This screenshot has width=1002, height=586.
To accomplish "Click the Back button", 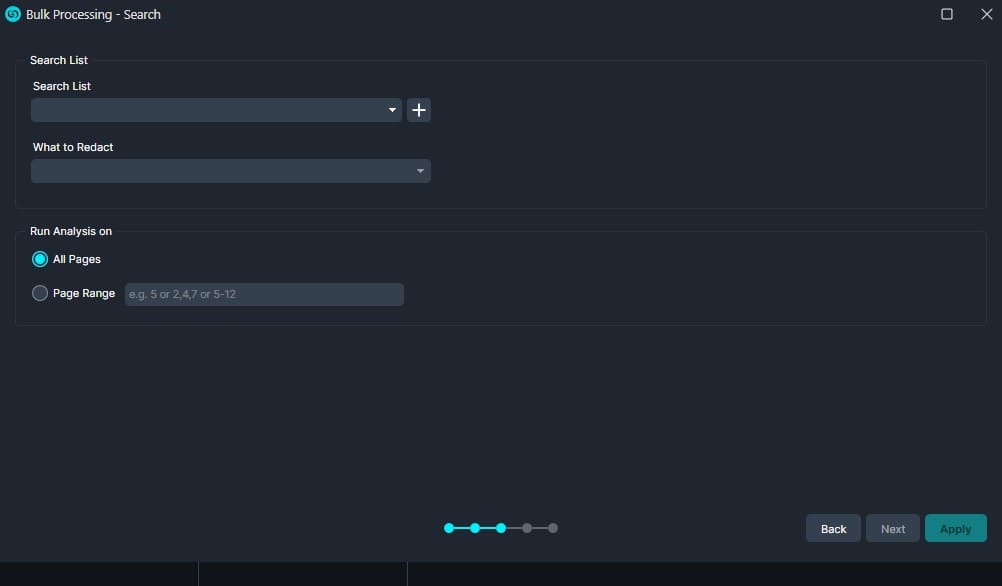I will pos(832,528).
